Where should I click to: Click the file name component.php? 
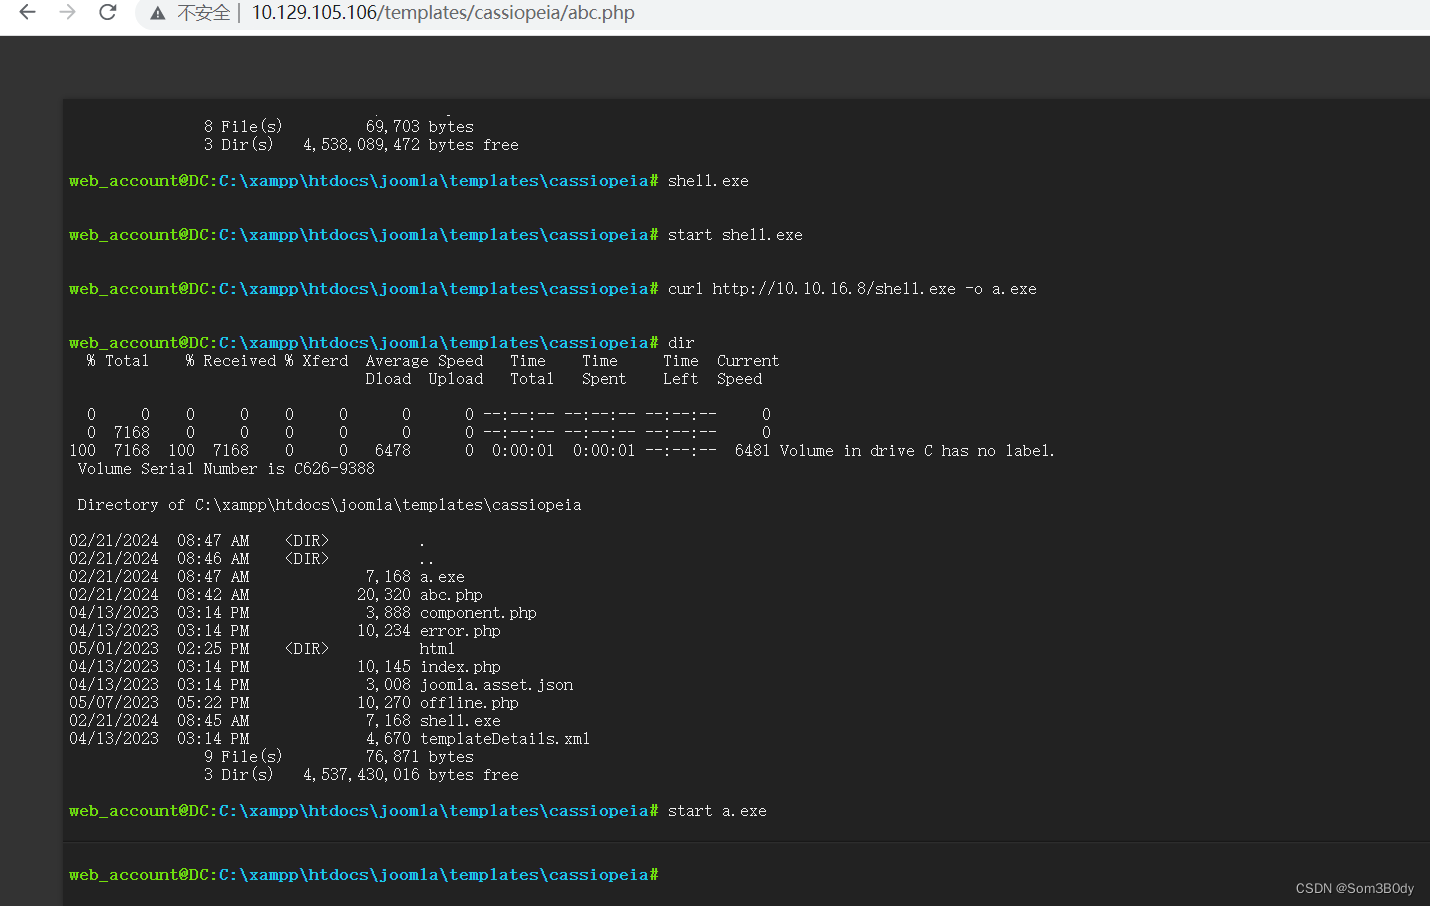pyautogui.click(x=478, y=613)
